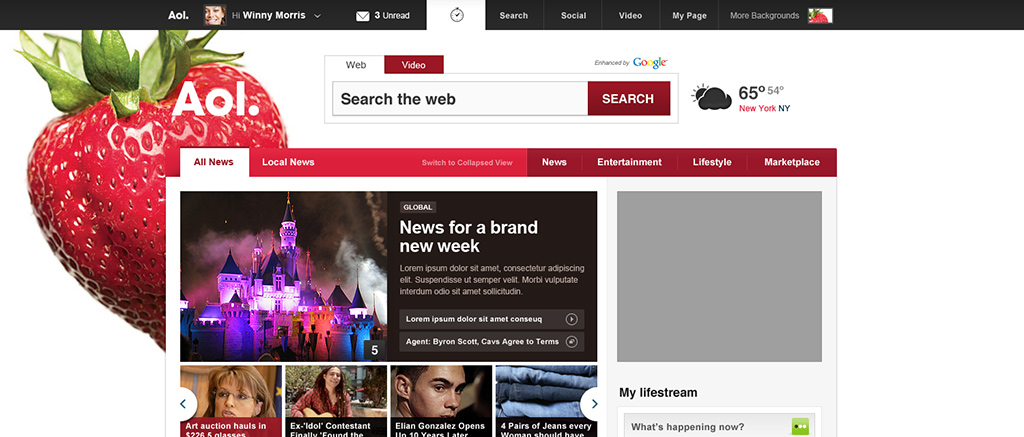1024x437 pixels.
Task: Open 'News for a brand new week' headline
Action: pos(468,236)
